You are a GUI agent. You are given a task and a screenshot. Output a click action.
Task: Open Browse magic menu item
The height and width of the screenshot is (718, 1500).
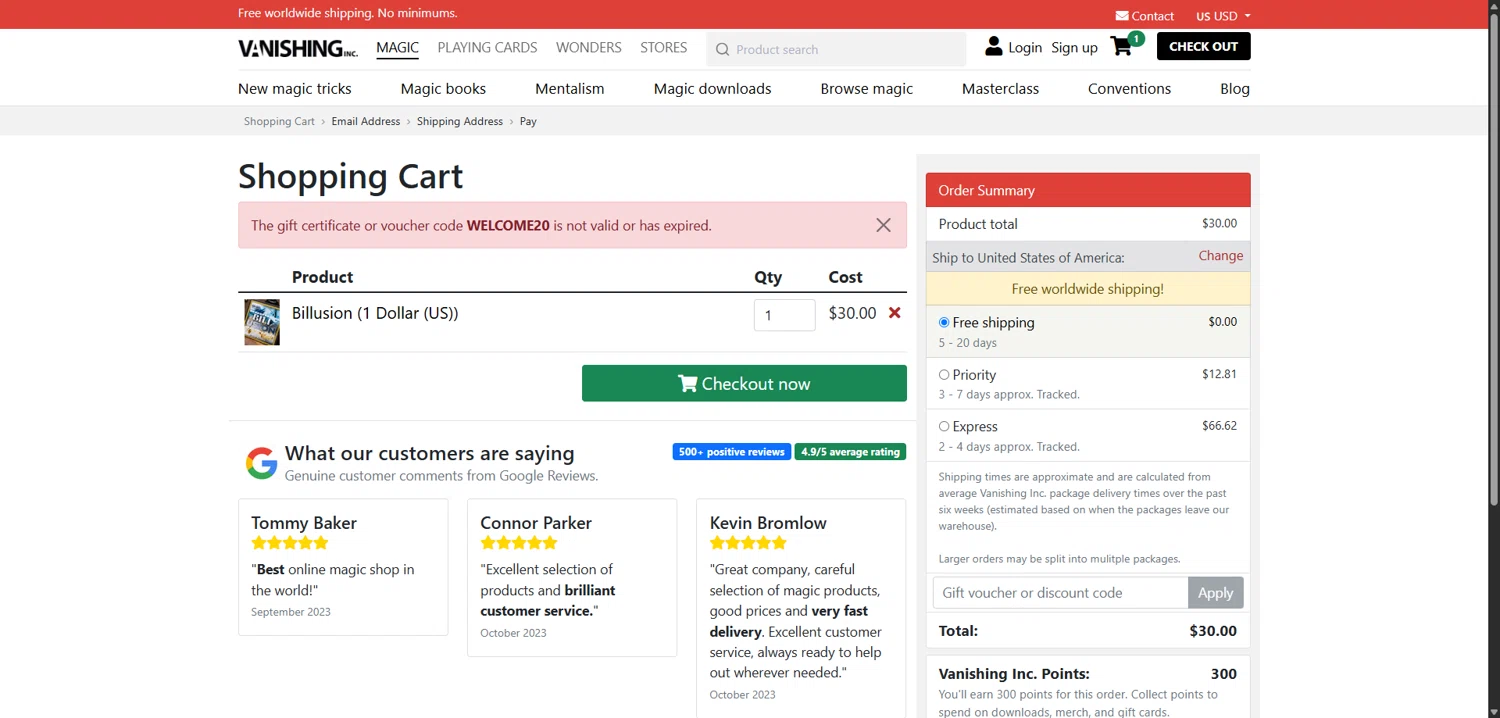click(x=867, y=89)
